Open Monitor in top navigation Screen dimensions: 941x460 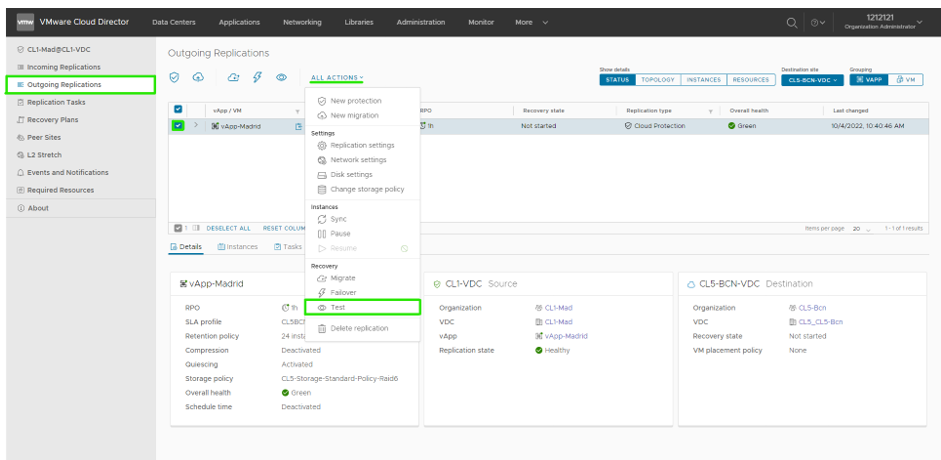[x=481, y=22]
